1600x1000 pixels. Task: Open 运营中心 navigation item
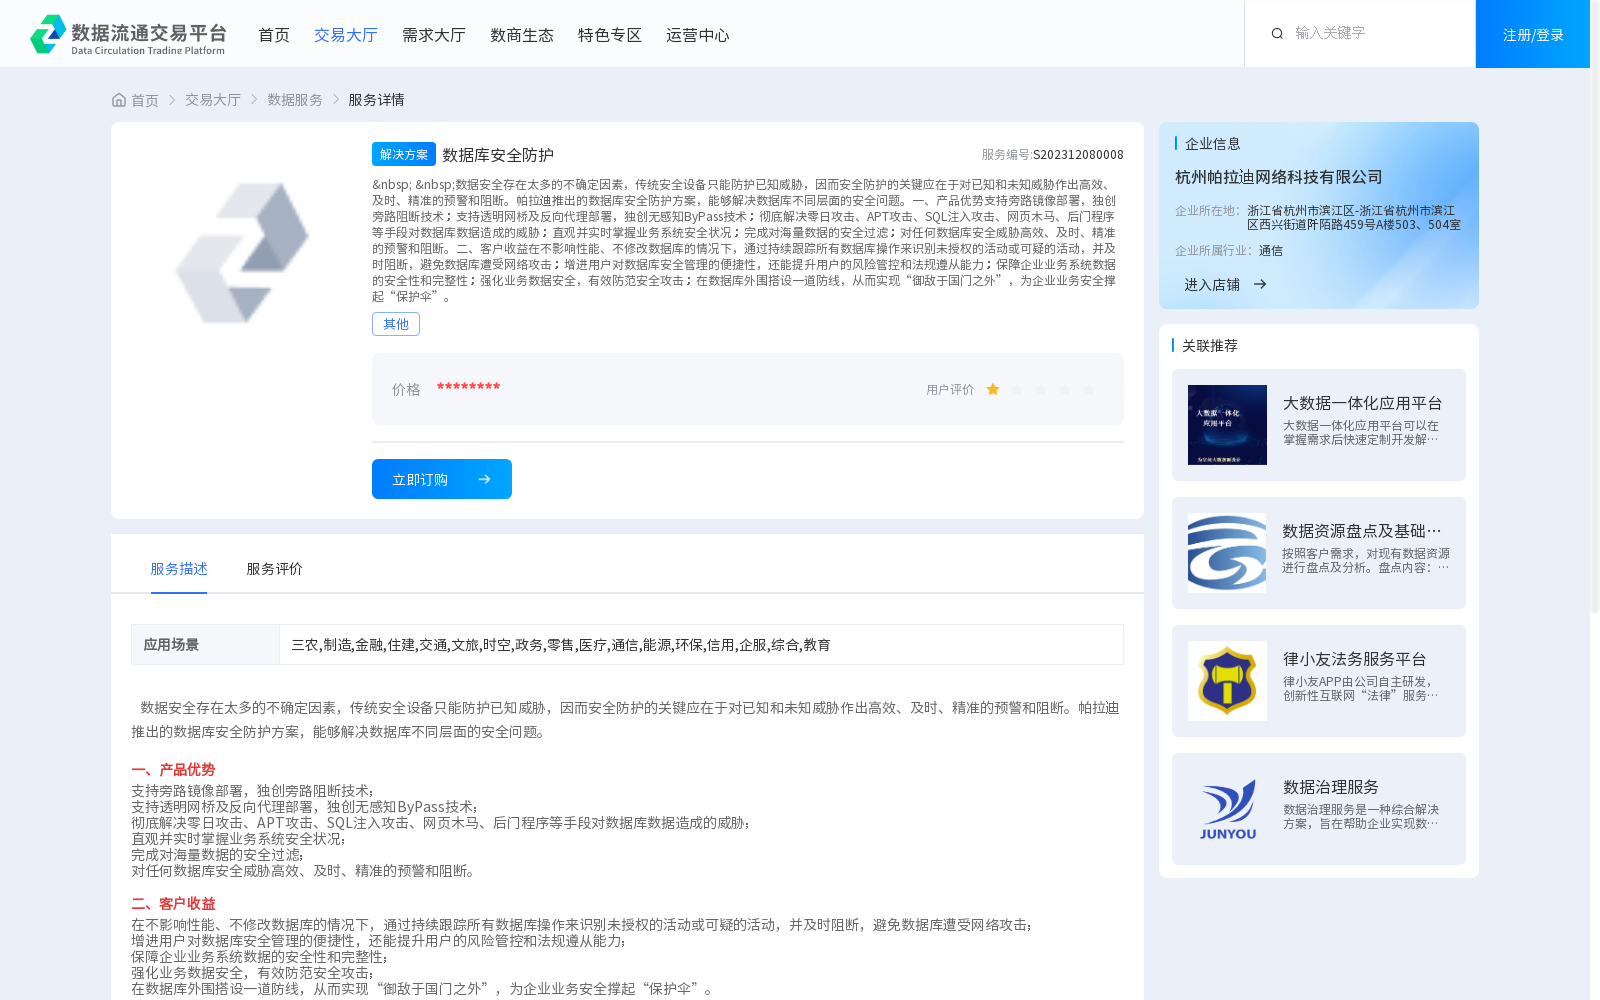point(698,35)
